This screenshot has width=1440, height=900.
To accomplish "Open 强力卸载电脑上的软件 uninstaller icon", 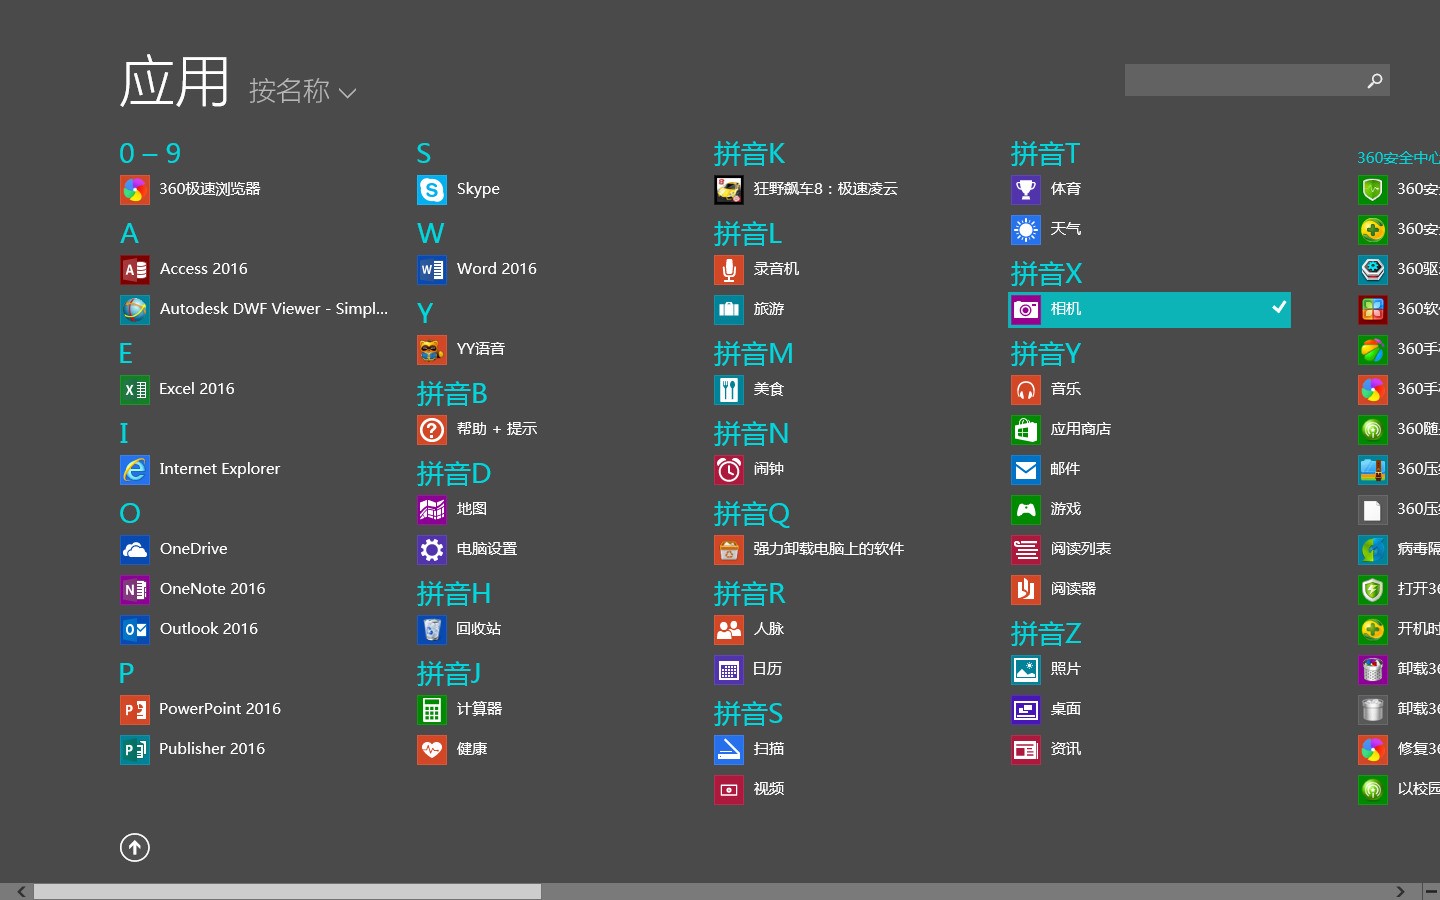I will point(729,549).
